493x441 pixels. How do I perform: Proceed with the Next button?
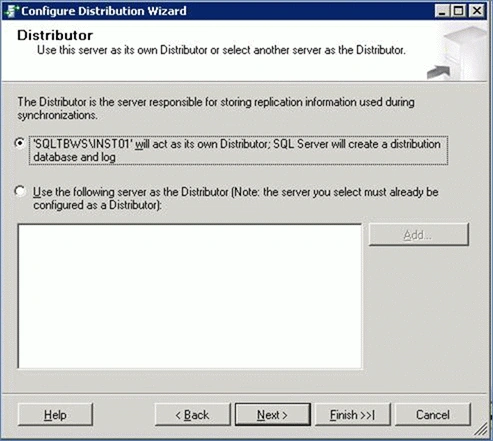tap(273, 415)
